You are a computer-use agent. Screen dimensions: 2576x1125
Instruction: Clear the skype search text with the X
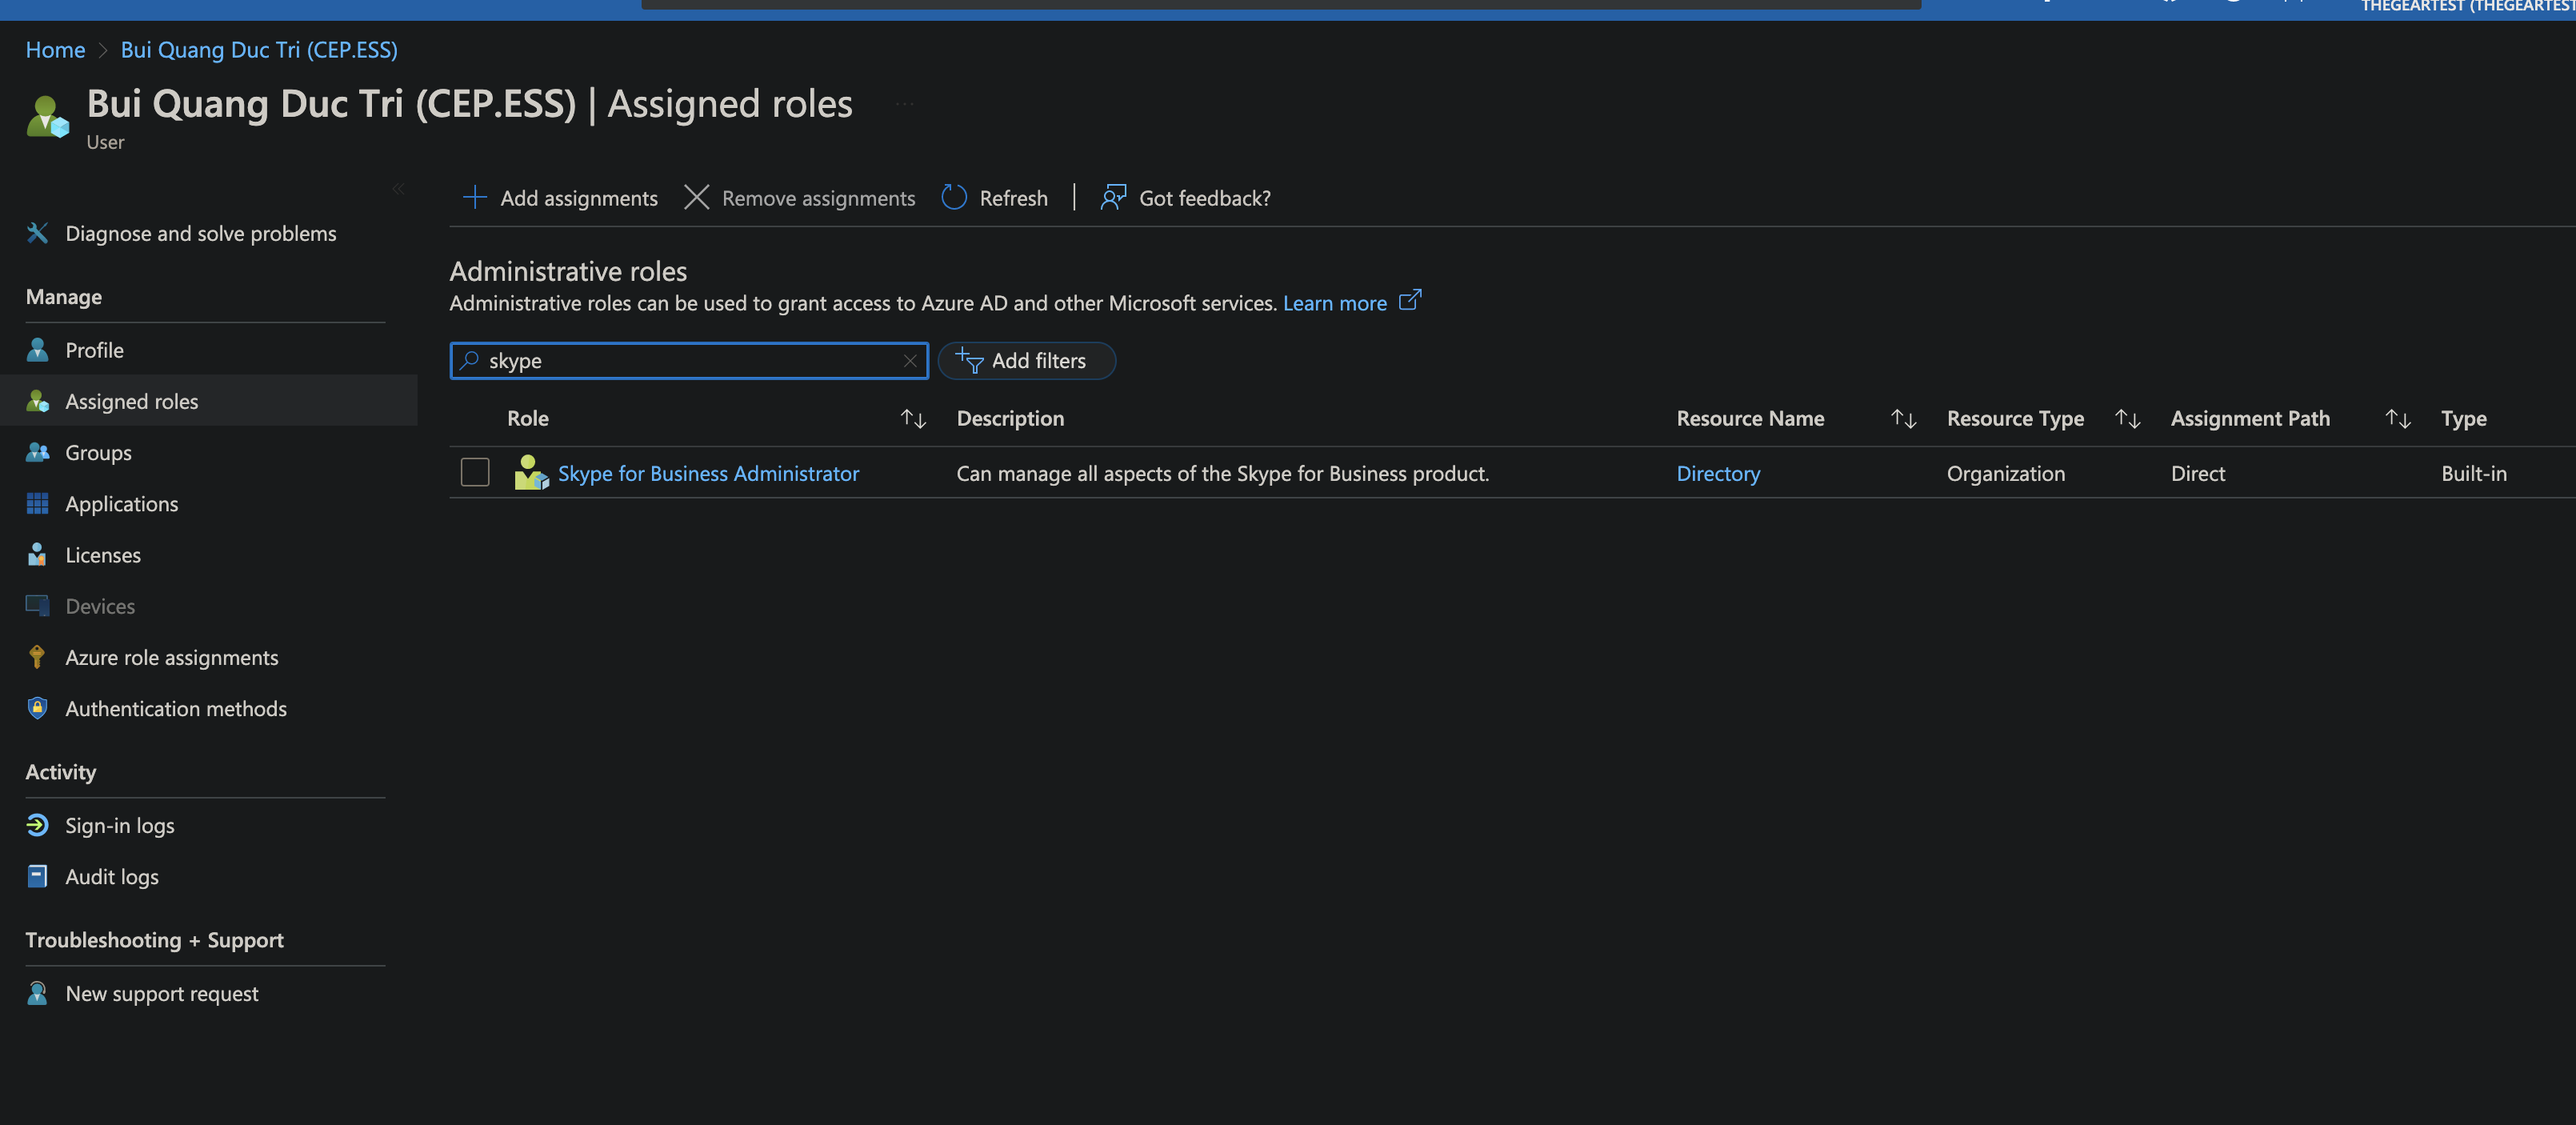pos(909,360)
